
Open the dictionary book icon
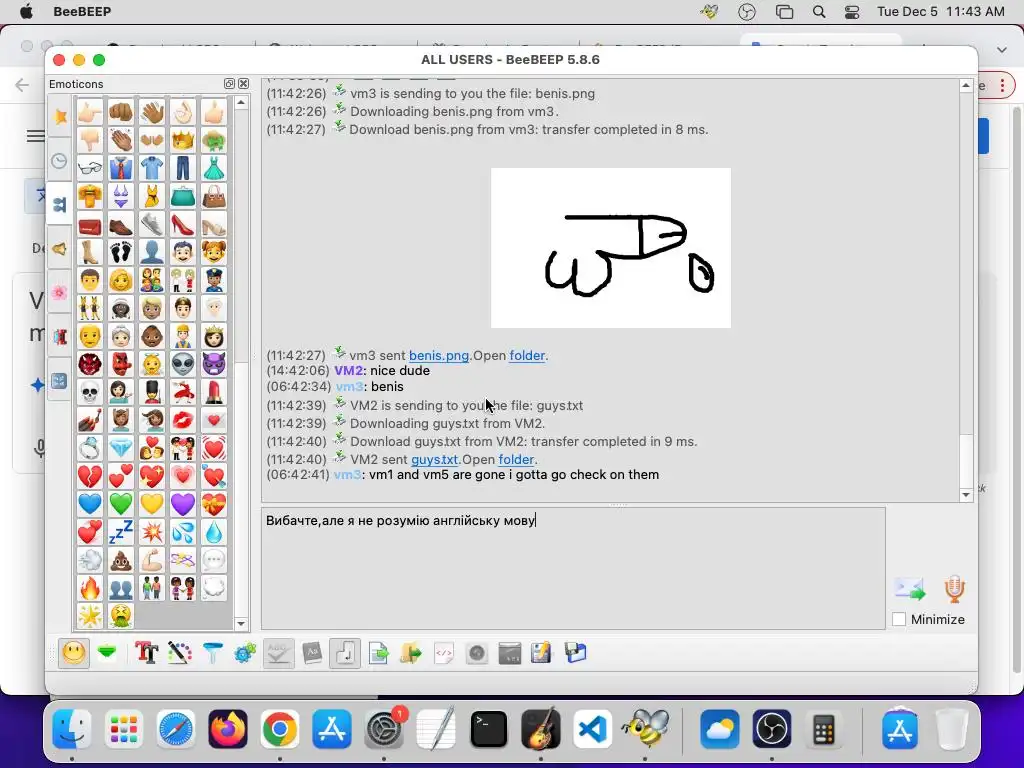coord(312,652)
